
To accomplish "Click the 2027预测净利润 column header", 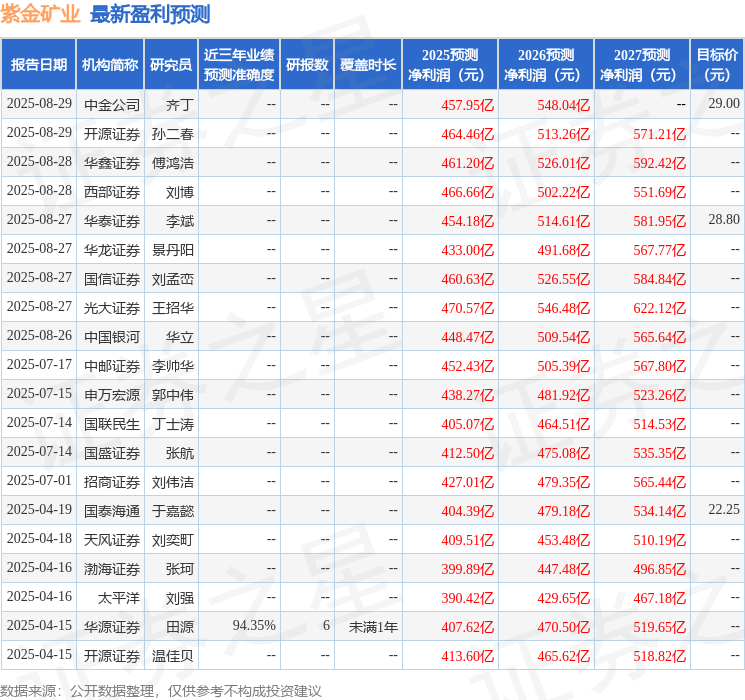I will [642, 65].
